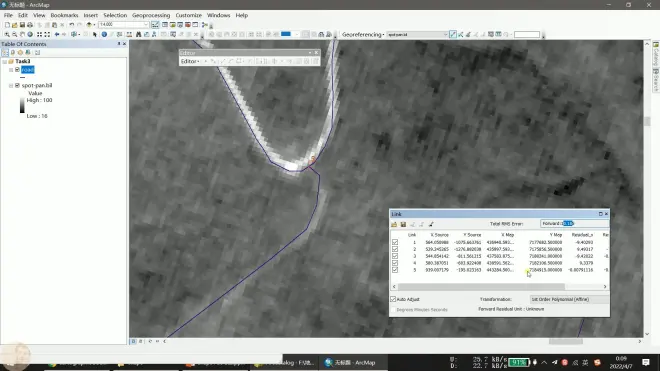Viewport: 660px width, 371px height.
Task: Go back to previous extent arrow
Action: (56, 35)
